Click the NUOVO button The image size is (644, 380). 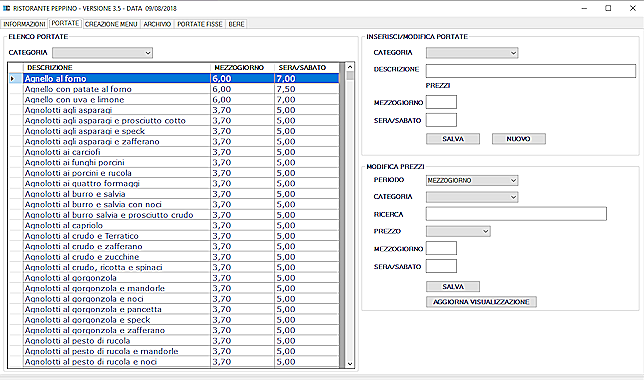point(519,139)
